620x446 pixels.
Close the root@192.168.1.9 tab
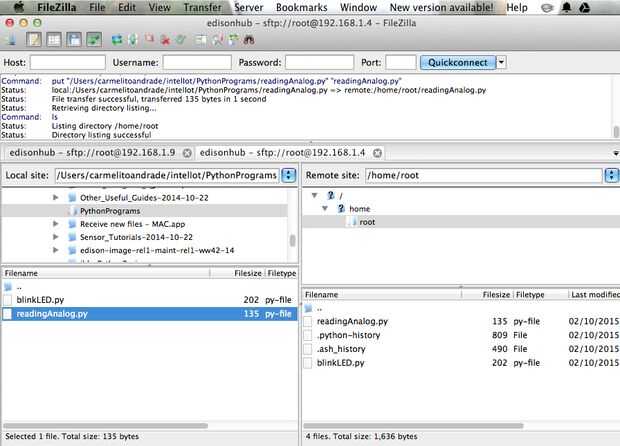pos(187,153)
